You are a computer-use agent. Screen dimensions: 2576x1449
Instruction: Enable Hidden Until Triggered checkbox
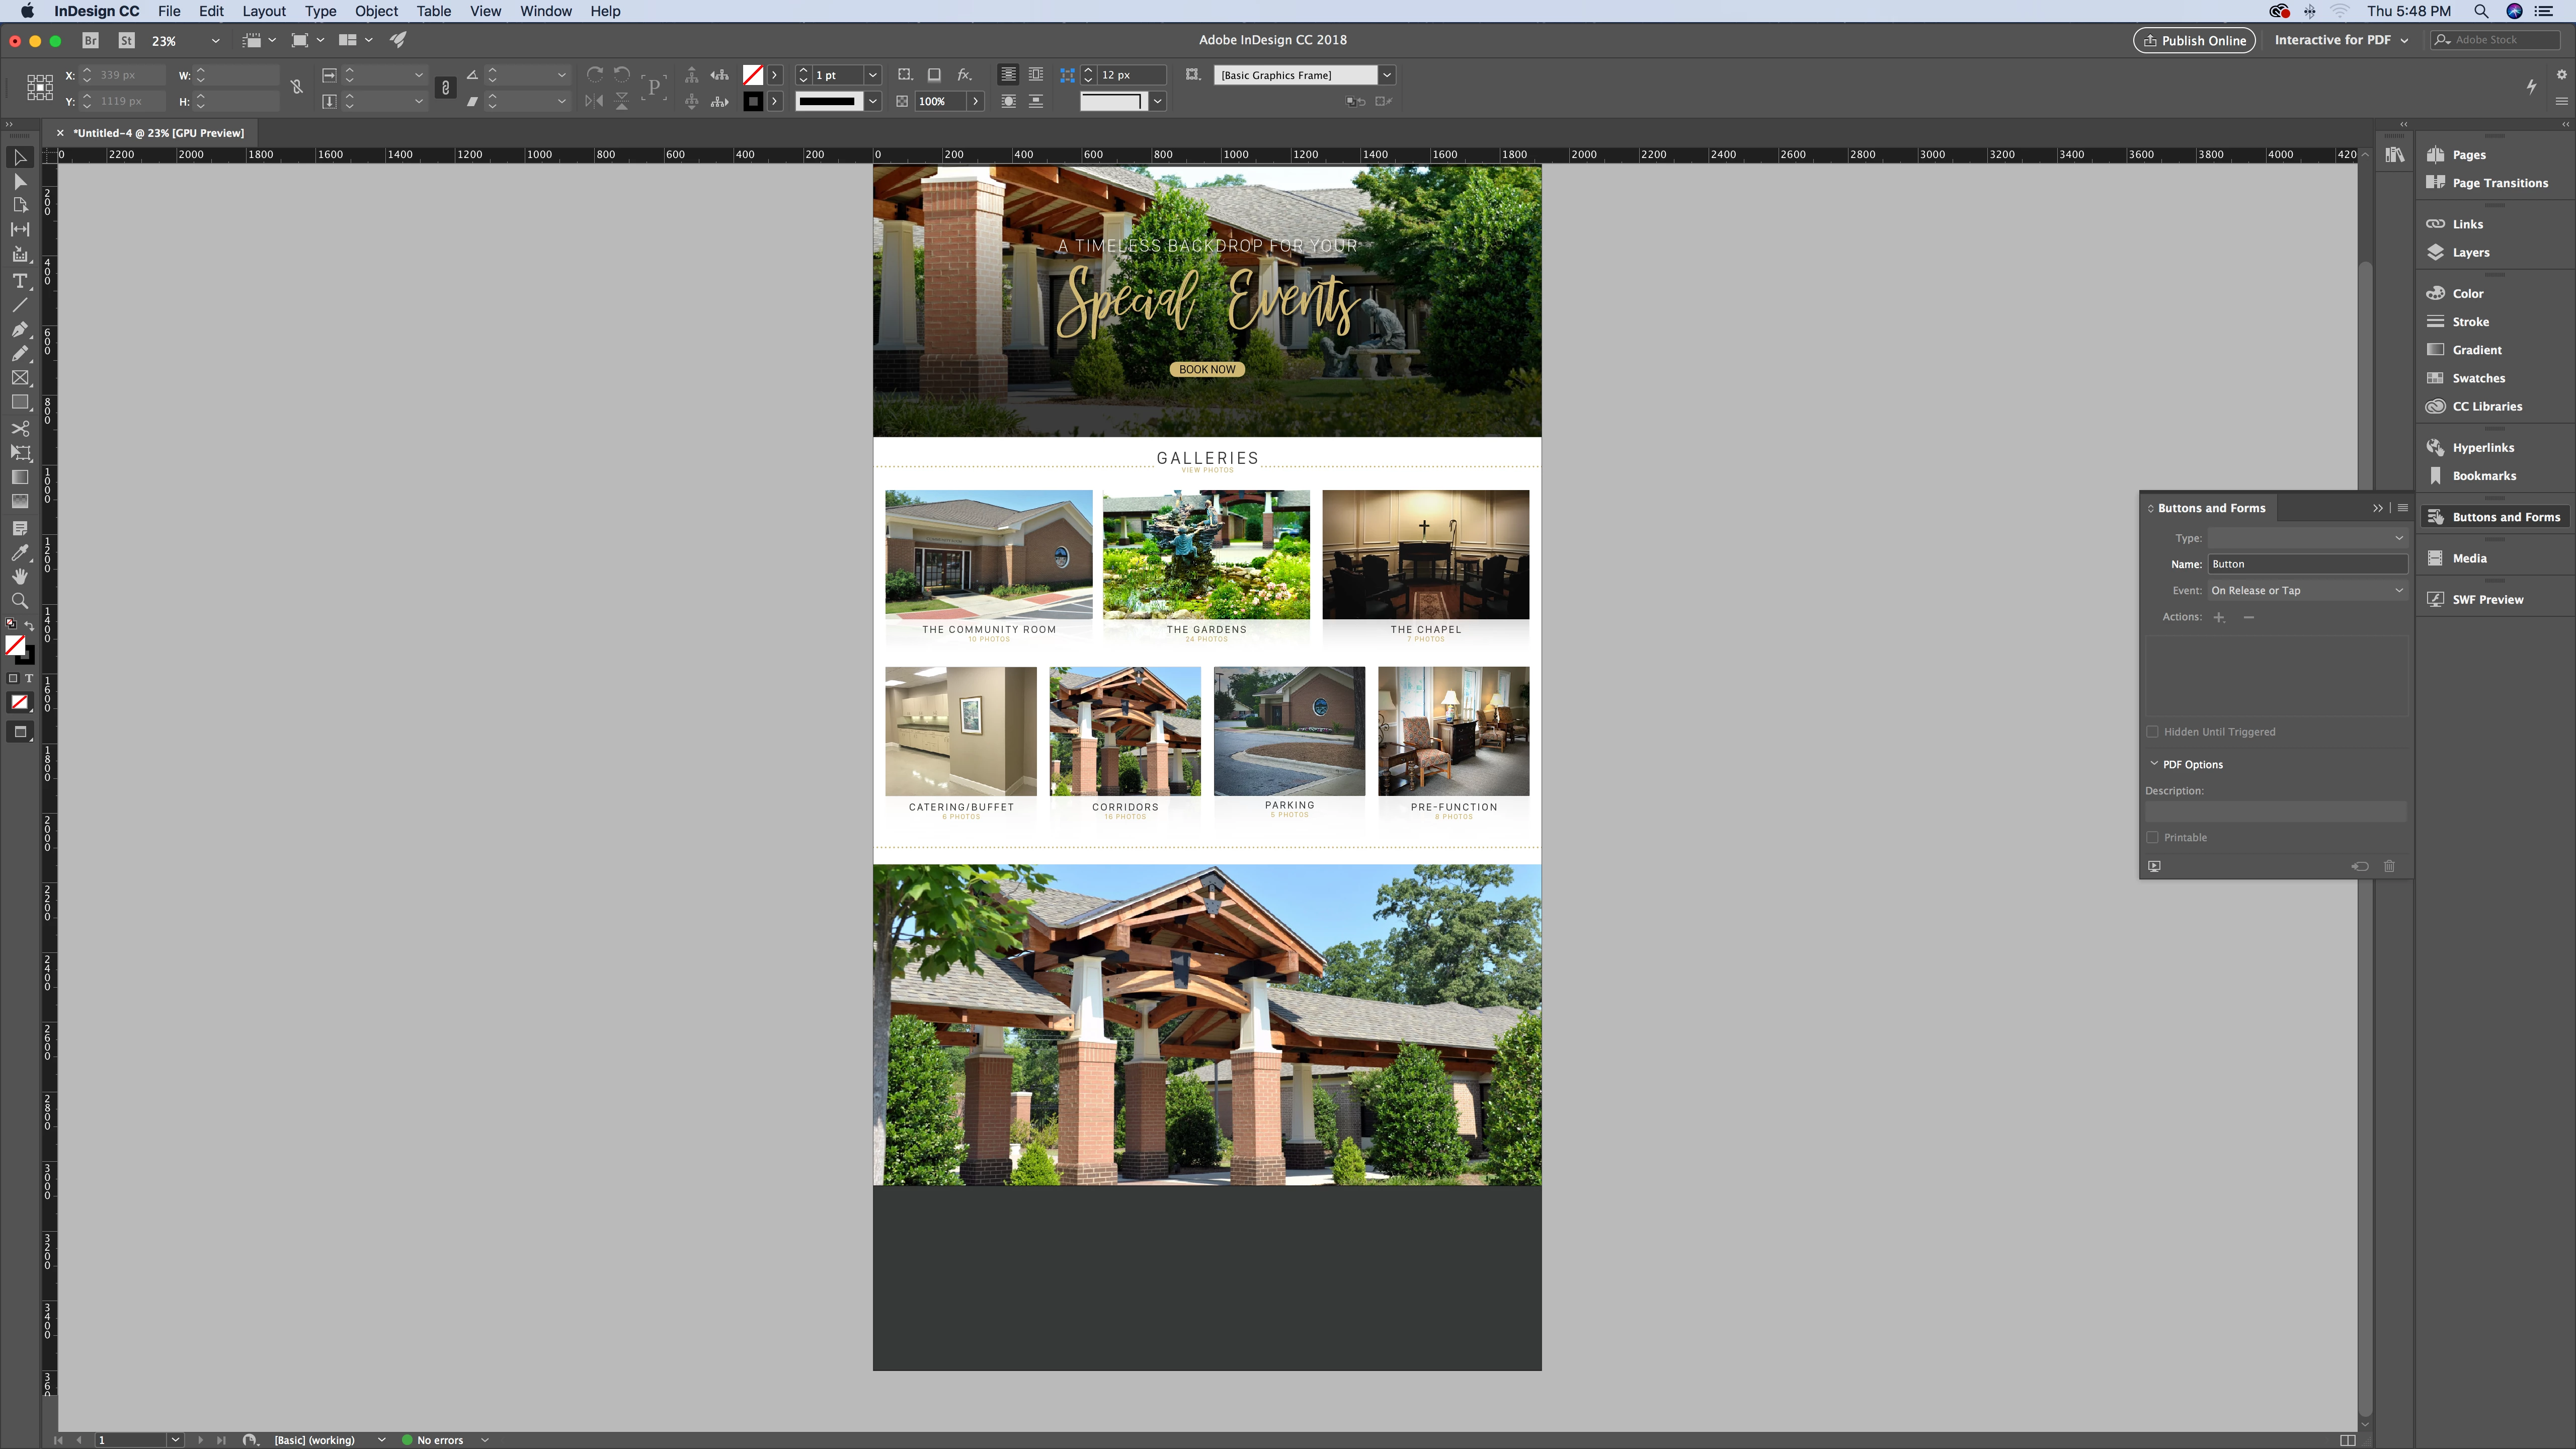[x=2152, y=732]
